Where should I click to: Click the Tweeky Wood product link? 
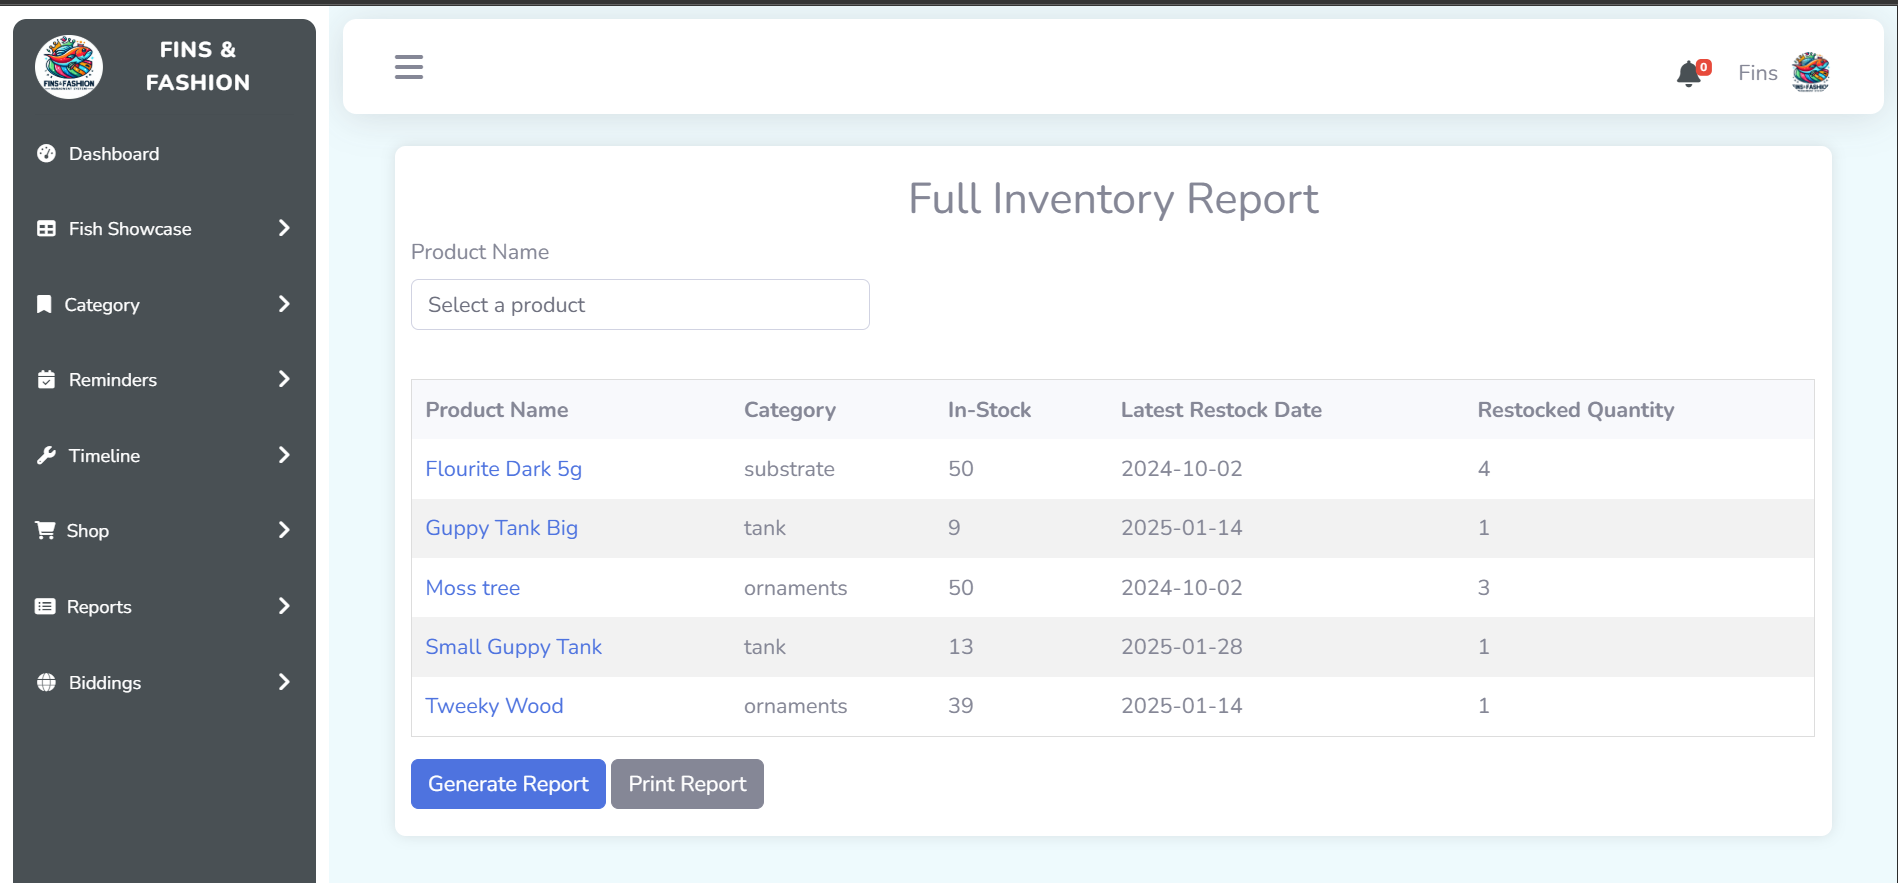click(x=494, y=706)
